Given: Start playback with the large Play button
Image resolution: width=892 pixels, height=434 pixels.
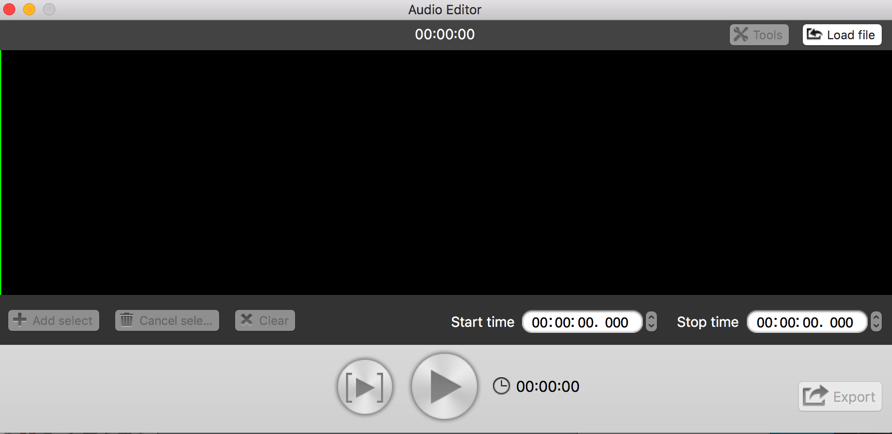Looking at the screenshot, I should click(x=444, y=386).
